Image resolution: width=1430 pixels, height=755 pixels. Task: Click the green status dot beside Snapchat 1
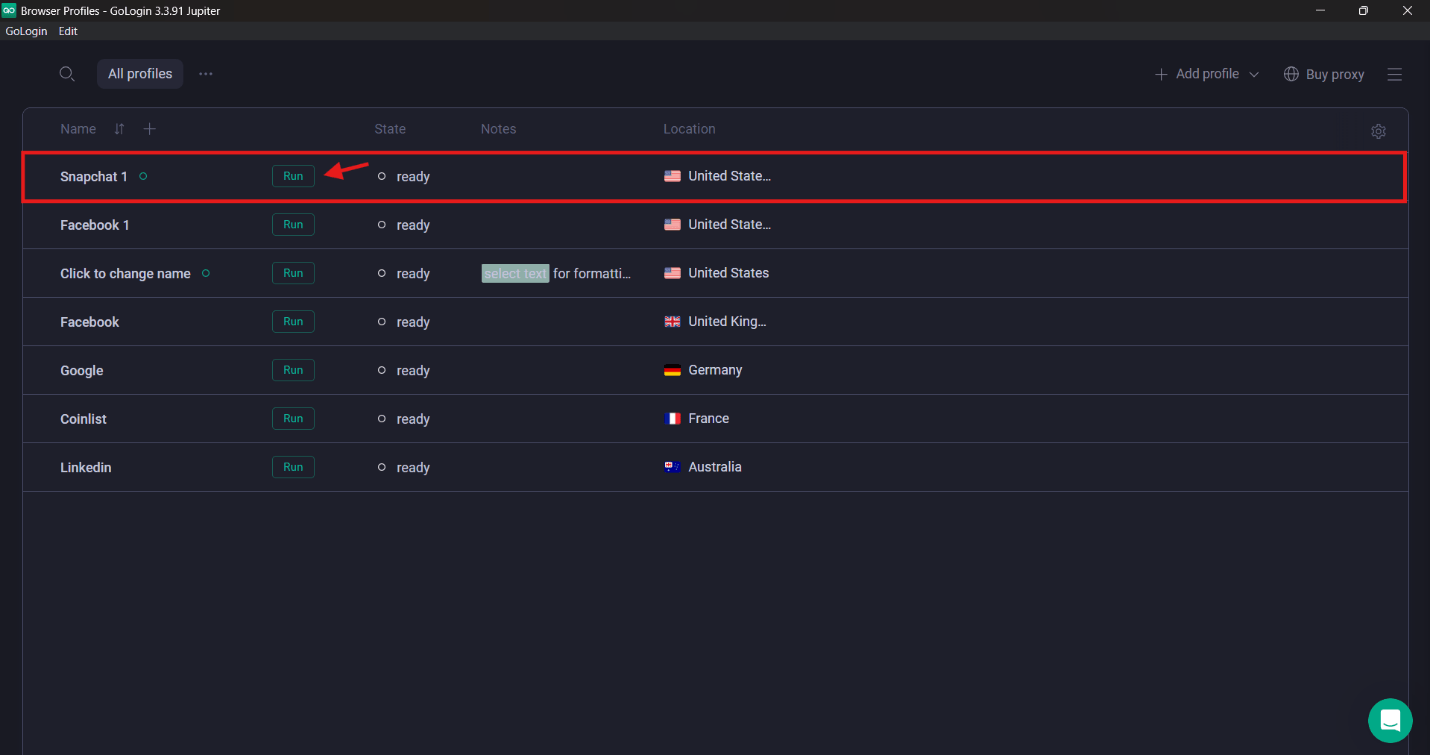coord(143,176)
